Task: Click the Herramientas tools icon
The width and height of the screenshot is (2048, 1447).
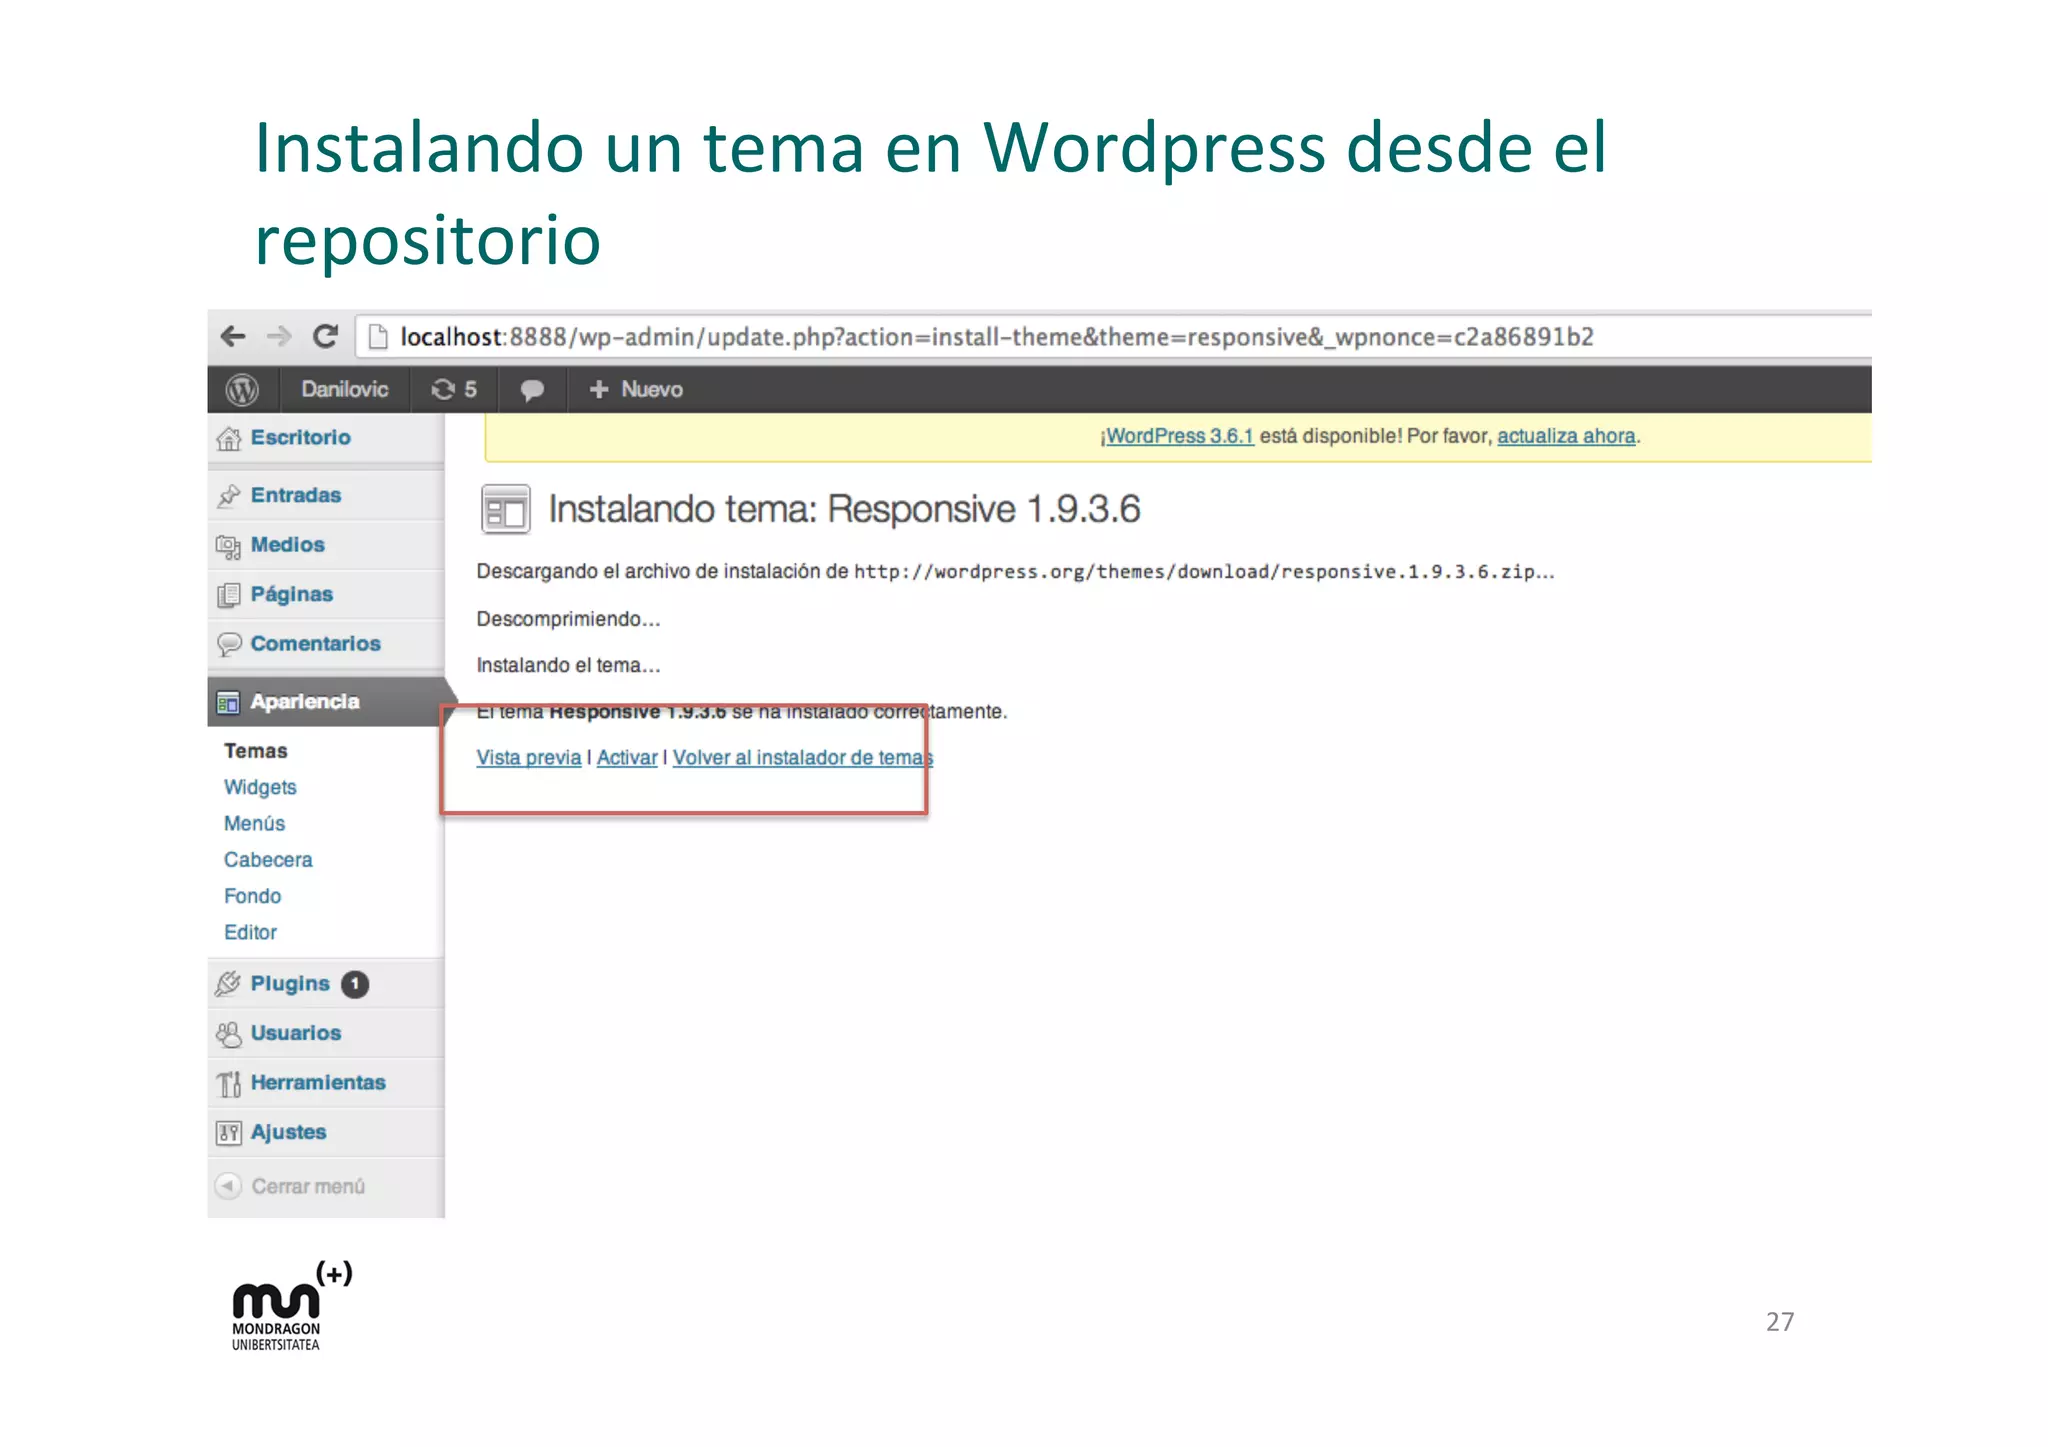Action: tap(229, 1084)
